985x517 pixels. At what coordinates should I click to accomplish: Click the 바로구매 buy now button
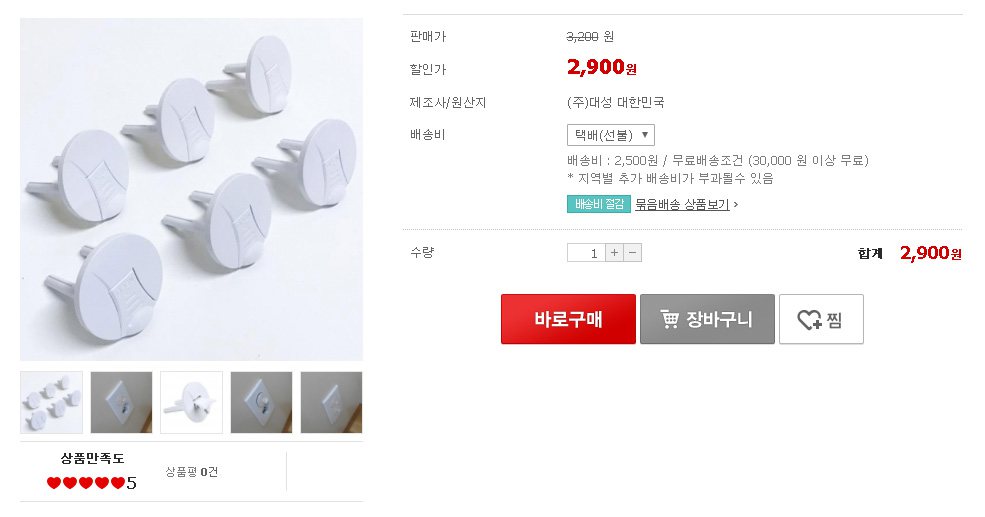point(568,319)
